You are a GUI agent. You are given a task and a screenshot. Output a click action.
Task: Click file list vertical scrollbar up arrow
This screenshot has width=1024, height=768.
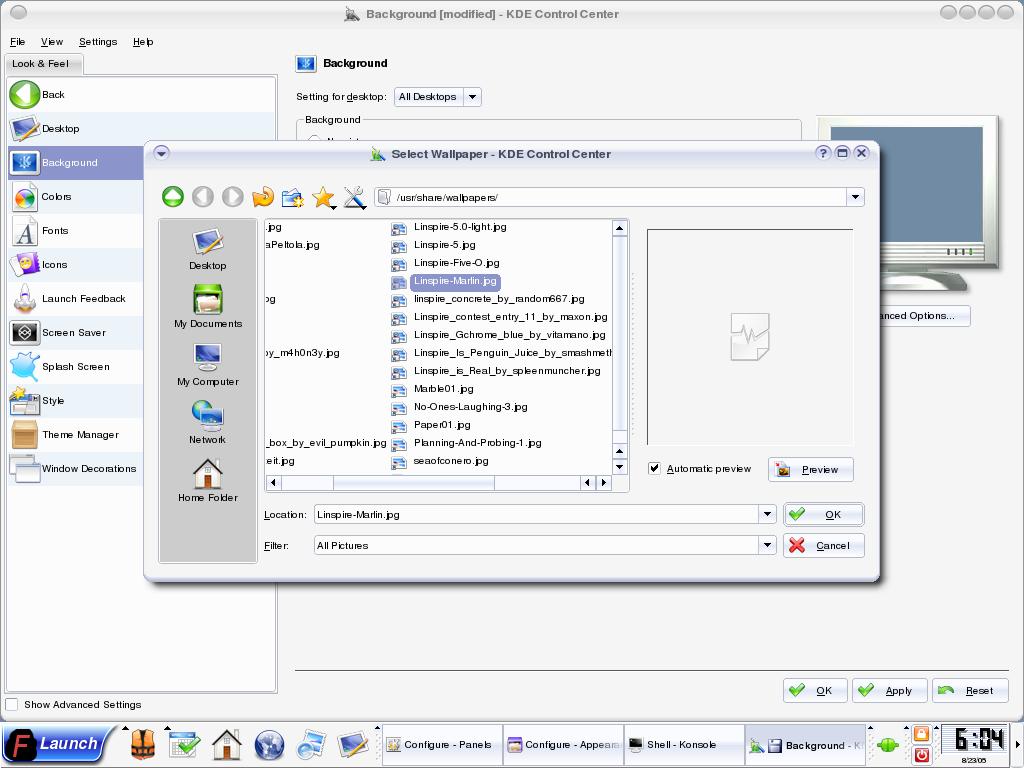coord(619,227)
